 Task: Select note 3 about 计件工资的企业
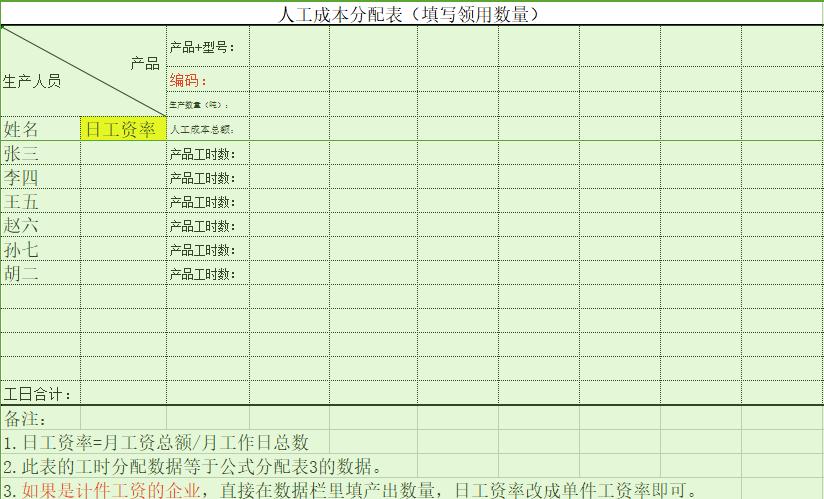pos(349,490)
